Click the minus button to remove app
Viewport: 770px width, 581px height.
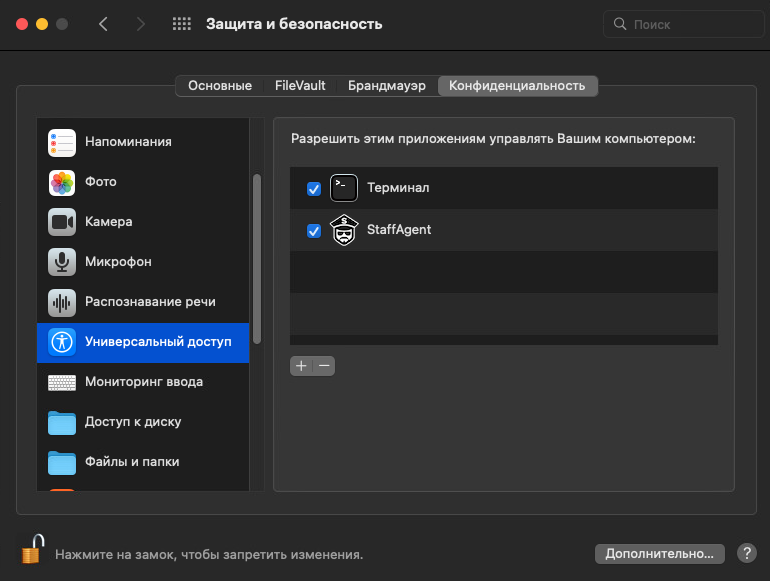323,366
